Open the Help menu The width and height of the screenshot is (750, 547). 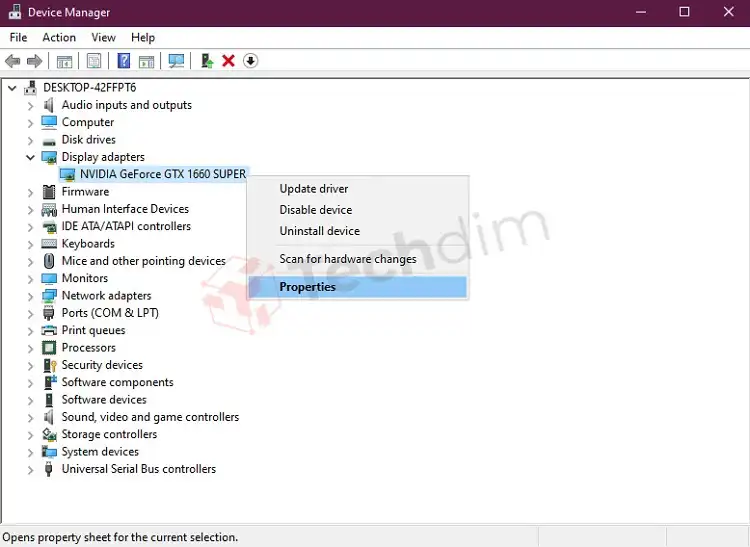(143, 37)
